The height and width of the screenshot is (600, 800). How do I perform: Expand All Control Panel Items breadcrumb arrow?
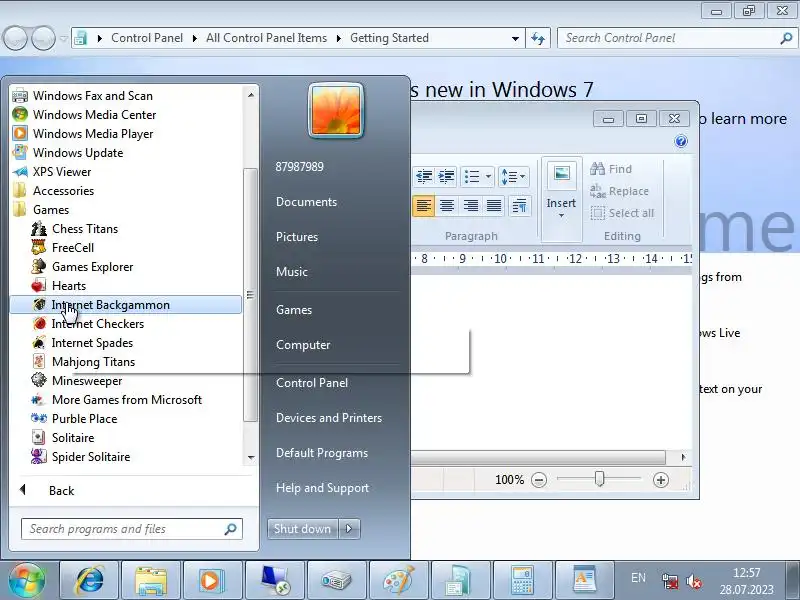point(339,38)
